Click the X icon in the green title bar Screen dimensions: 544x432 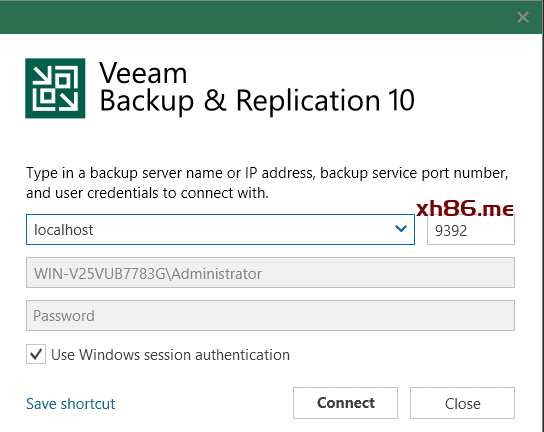click(x=523, y=17)
